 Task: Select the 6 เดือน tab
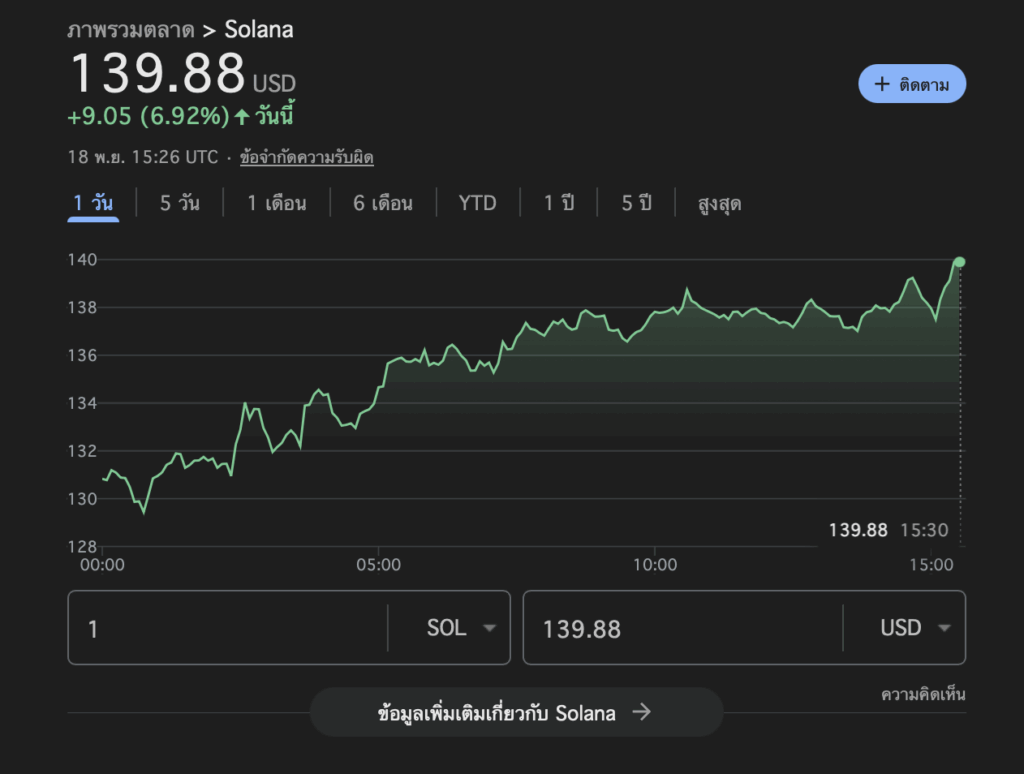pos(383,203)
